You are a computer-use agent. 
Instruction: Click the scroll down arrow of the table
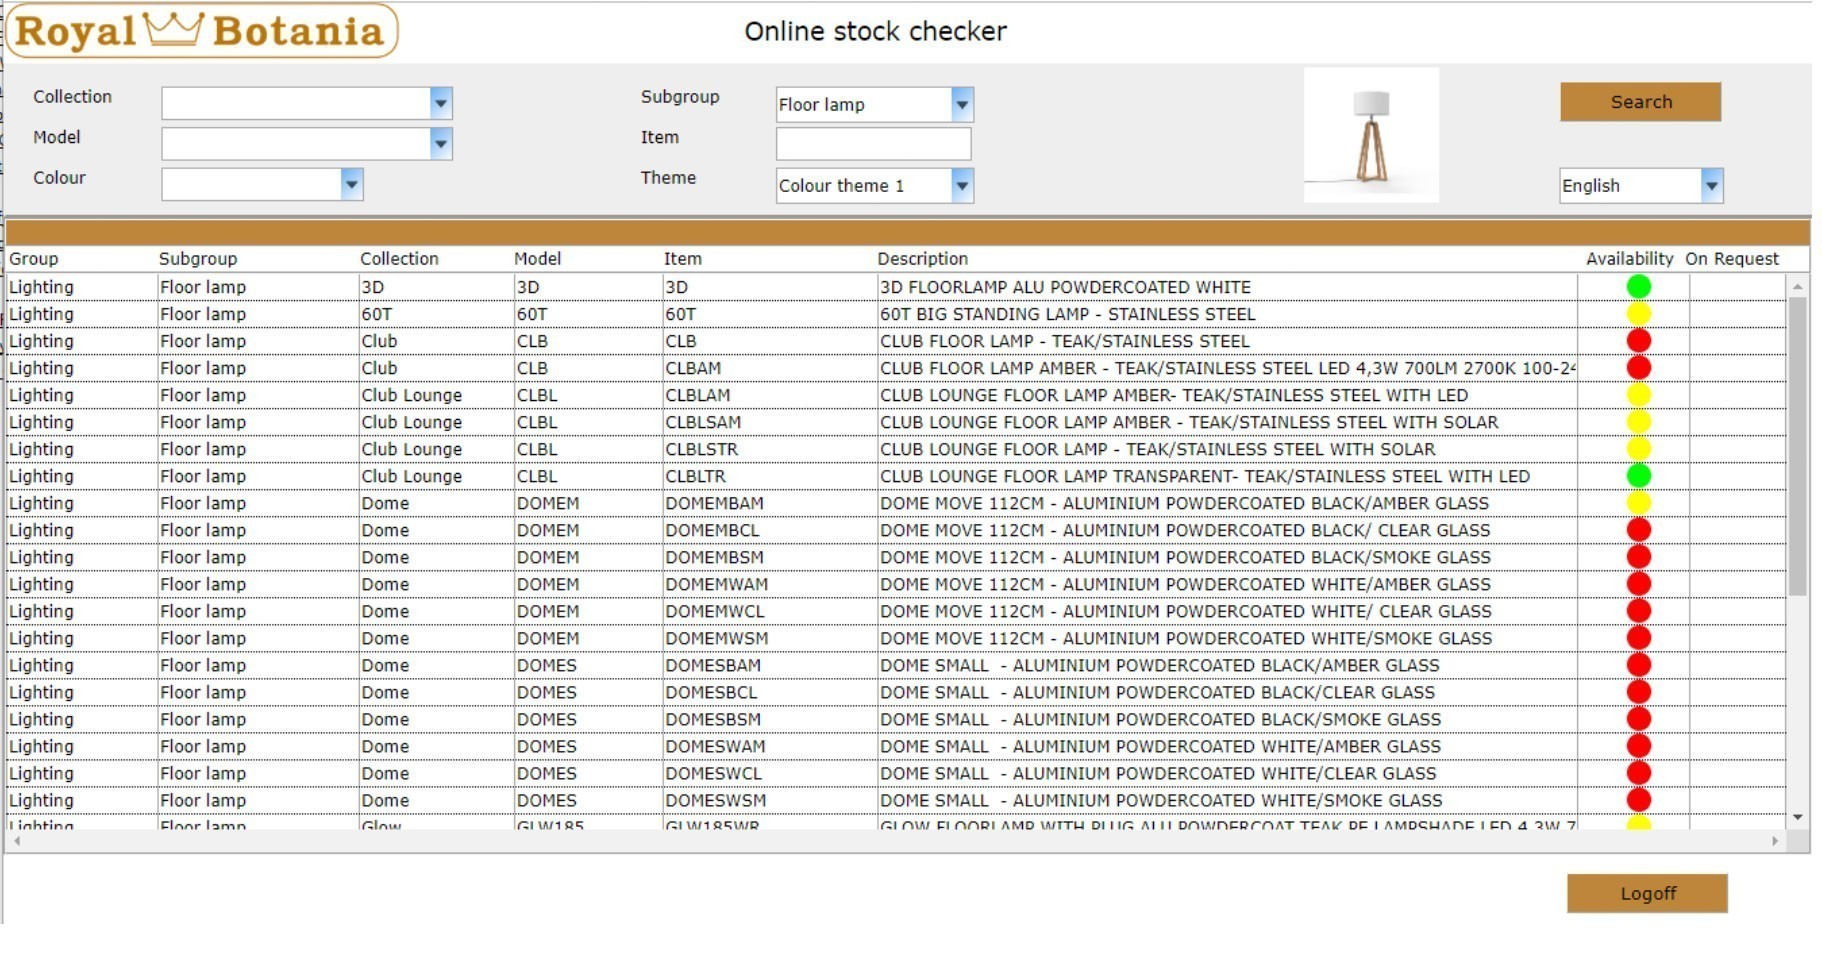tap(1797, 817)
